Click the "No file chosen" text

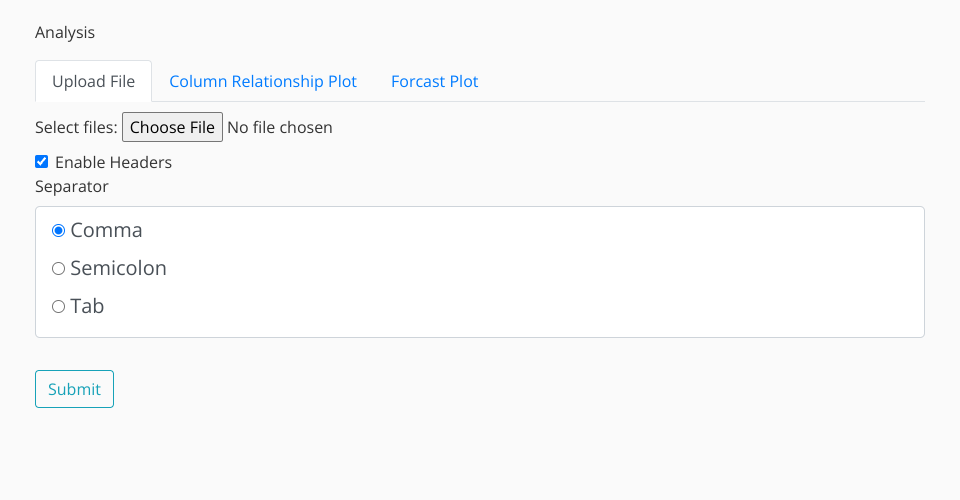point(280,127)
